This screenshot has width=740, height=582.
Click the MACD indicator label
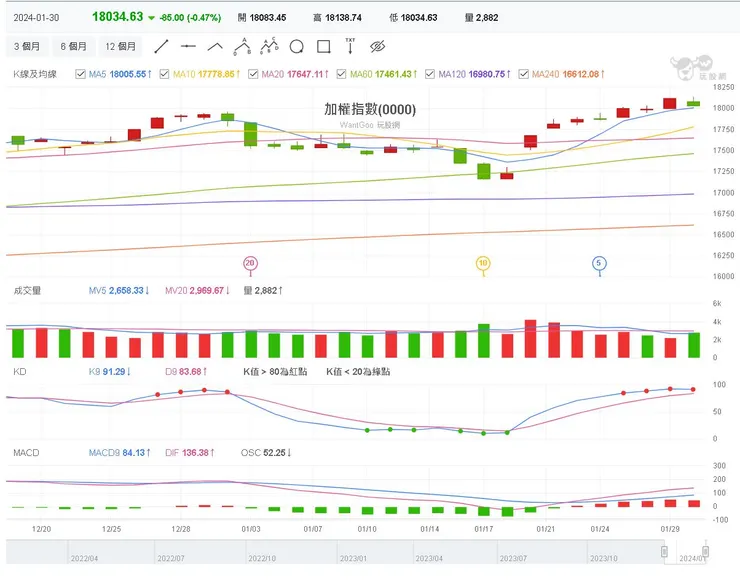(x=26, y=453)
